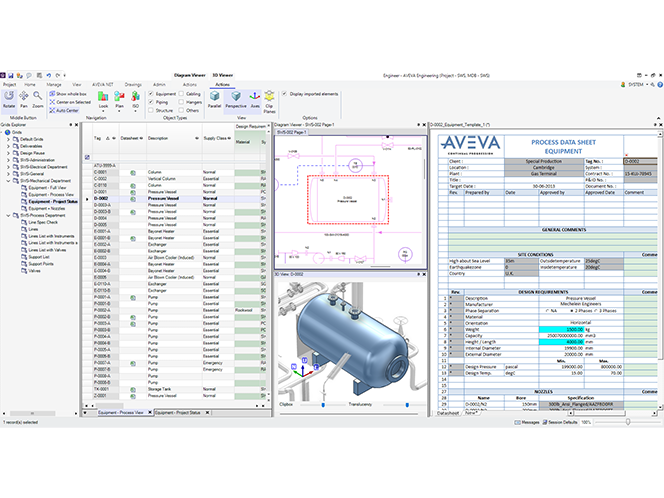Image resolution: width=664 pixels, height=498 pixels.
Task: Open the Drawings ribbon tab
Action: (133, 85)
